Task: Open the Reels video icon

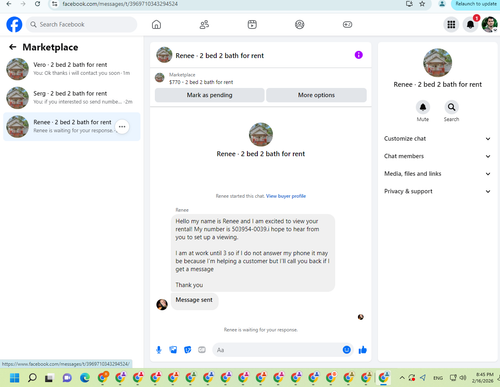Action: 252,24
